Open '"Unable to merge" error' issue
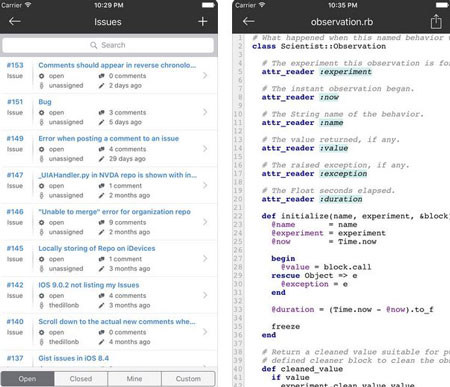This screenshot has height=387, width=450. 114,212
